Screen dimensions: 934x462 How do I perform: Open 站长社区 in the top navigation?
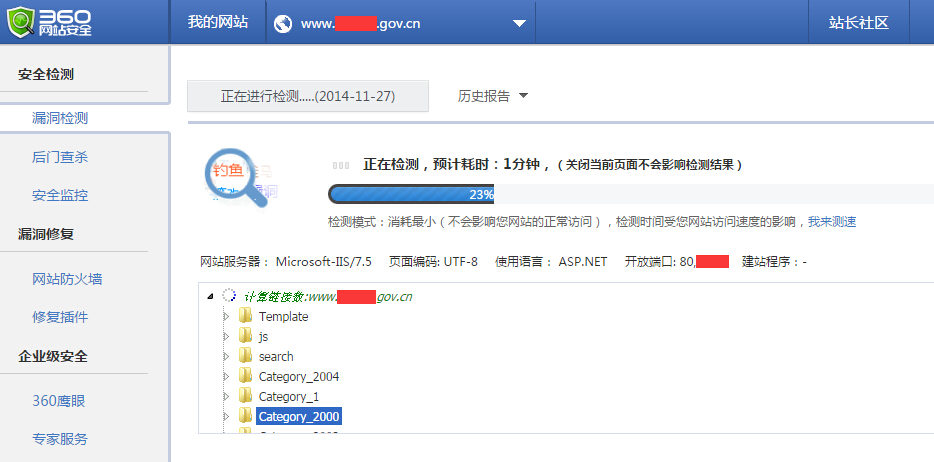point(858,23)
